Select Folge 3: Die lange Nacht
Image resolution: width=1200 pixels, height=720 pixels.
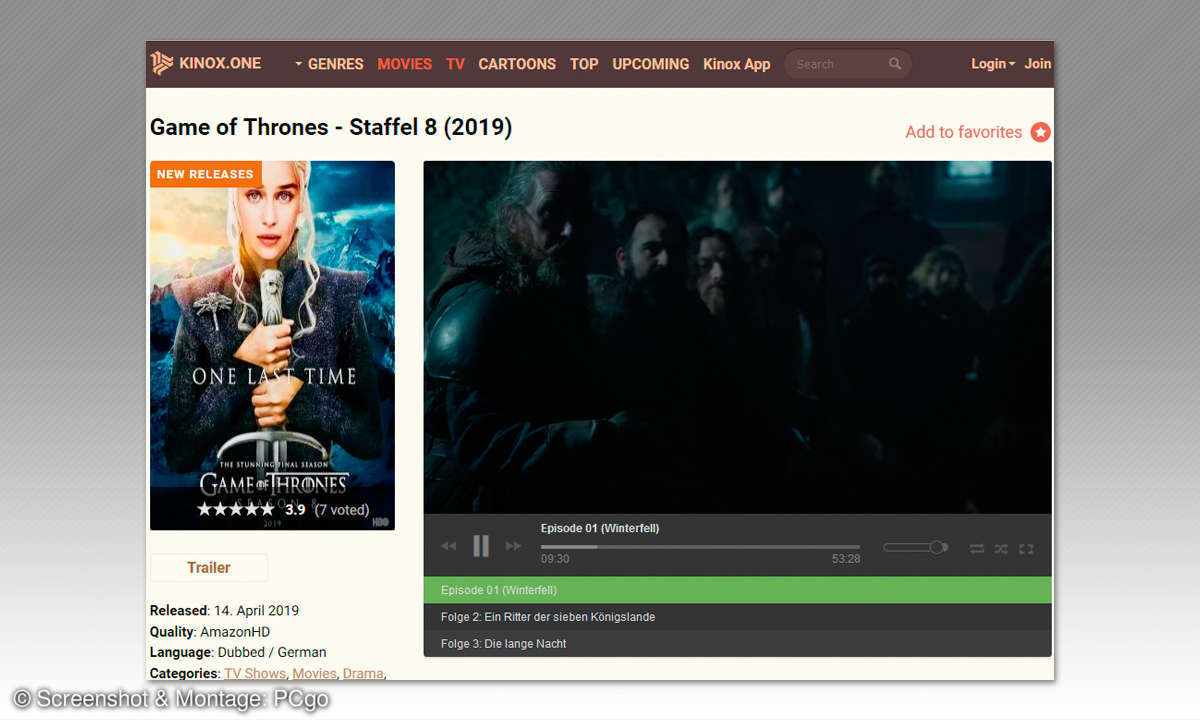tap(738, 644)
